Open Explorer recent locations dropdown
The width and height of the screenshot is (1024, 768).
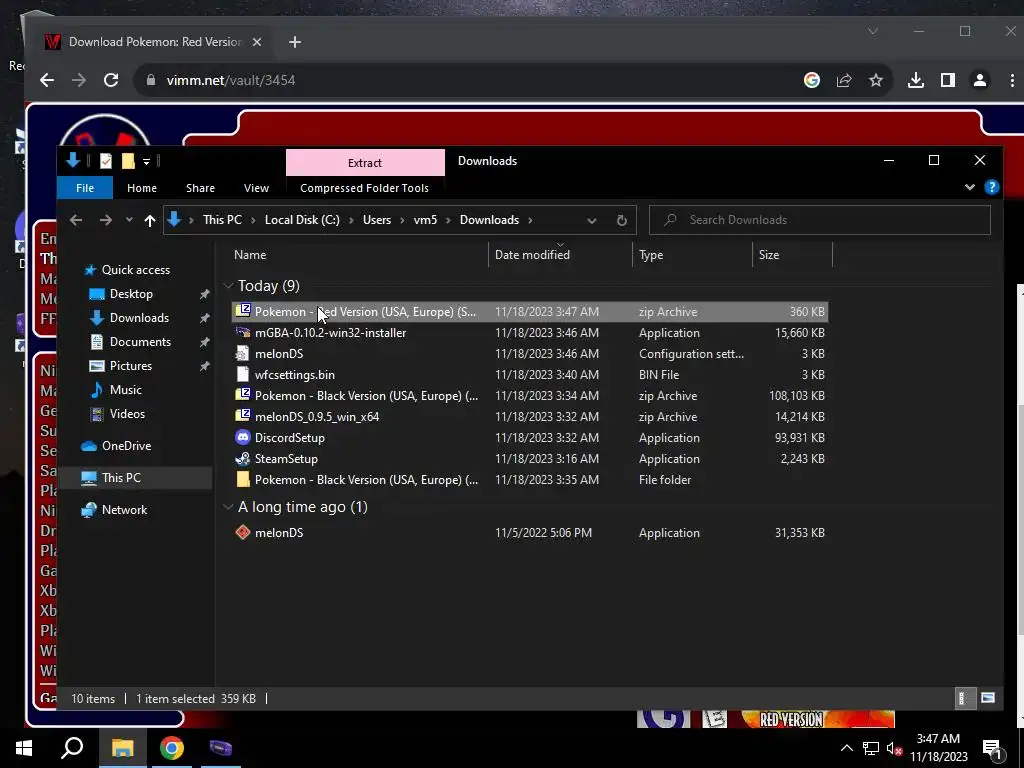129,220
